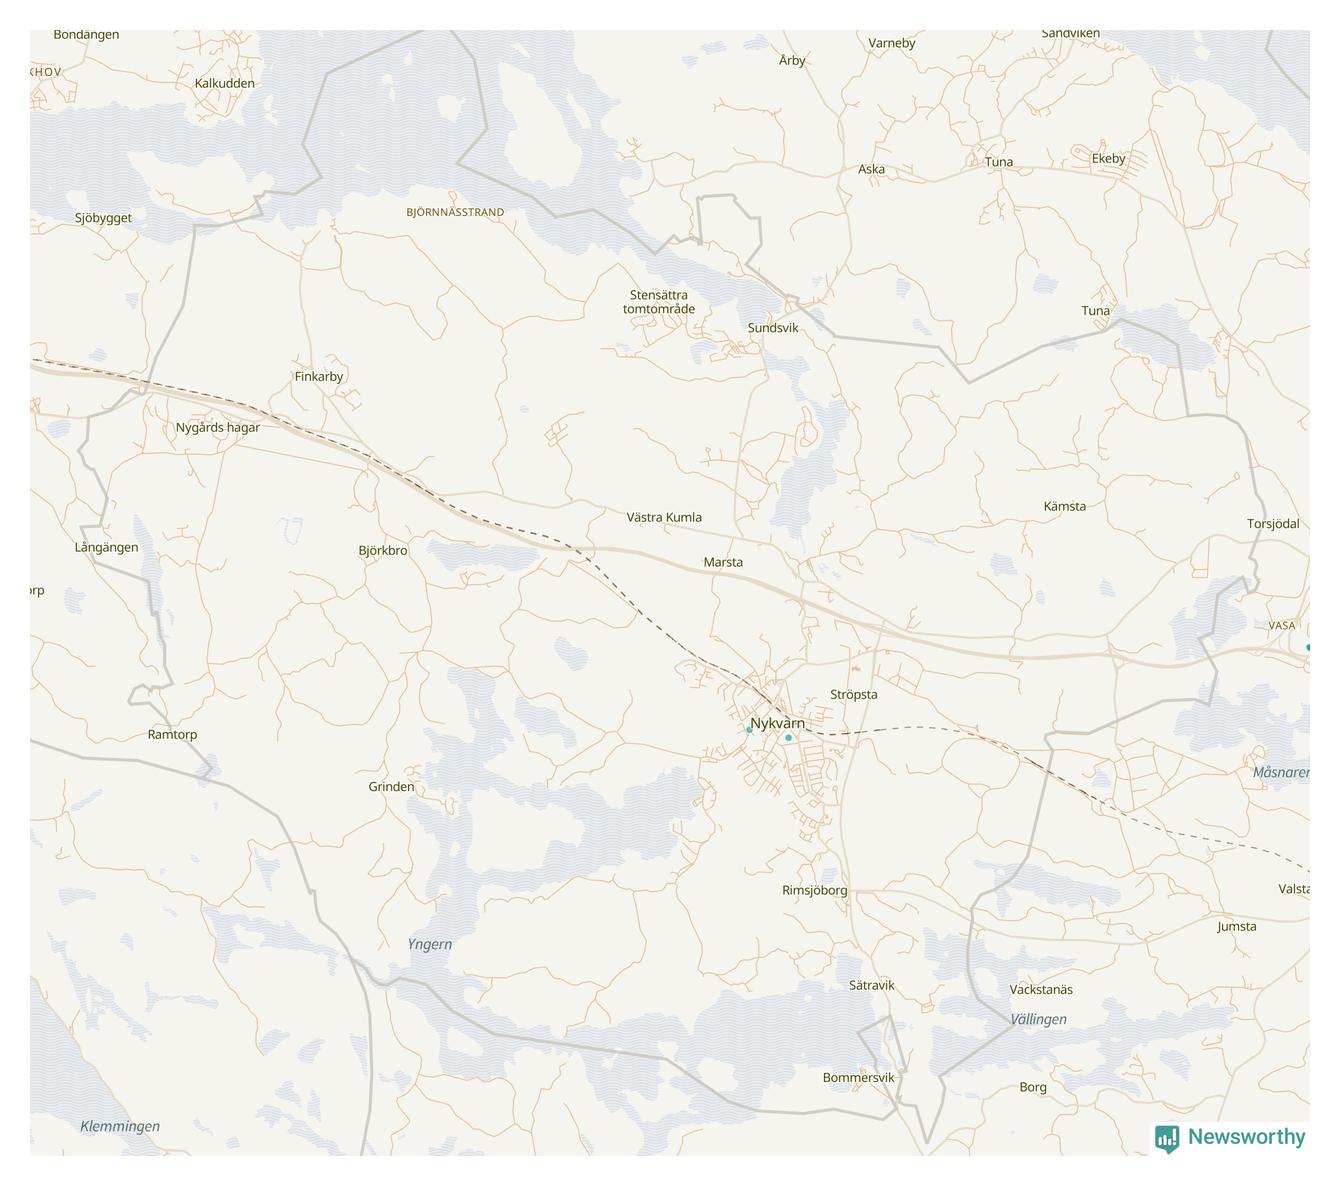Click the Newsworthy logo icon
The image size is (1340, 1186).
click(1167, 1138)
